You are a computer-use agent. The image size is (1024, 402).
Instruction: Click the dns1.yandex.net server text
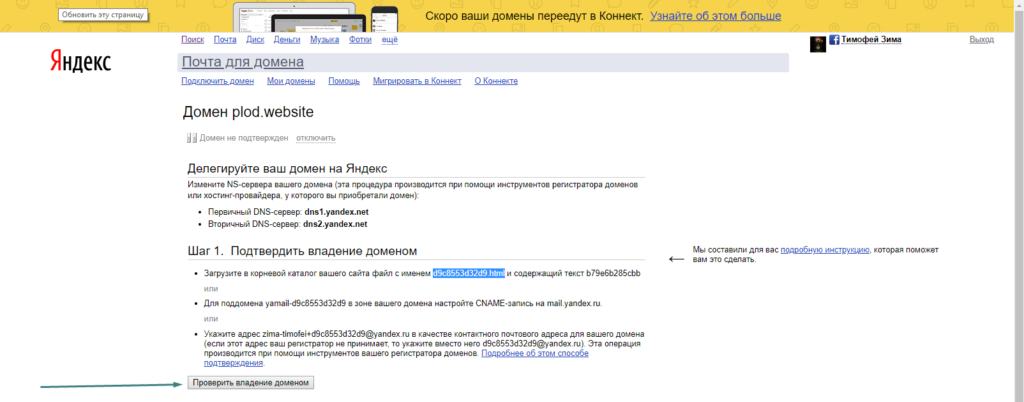click(x=338, y=213)
